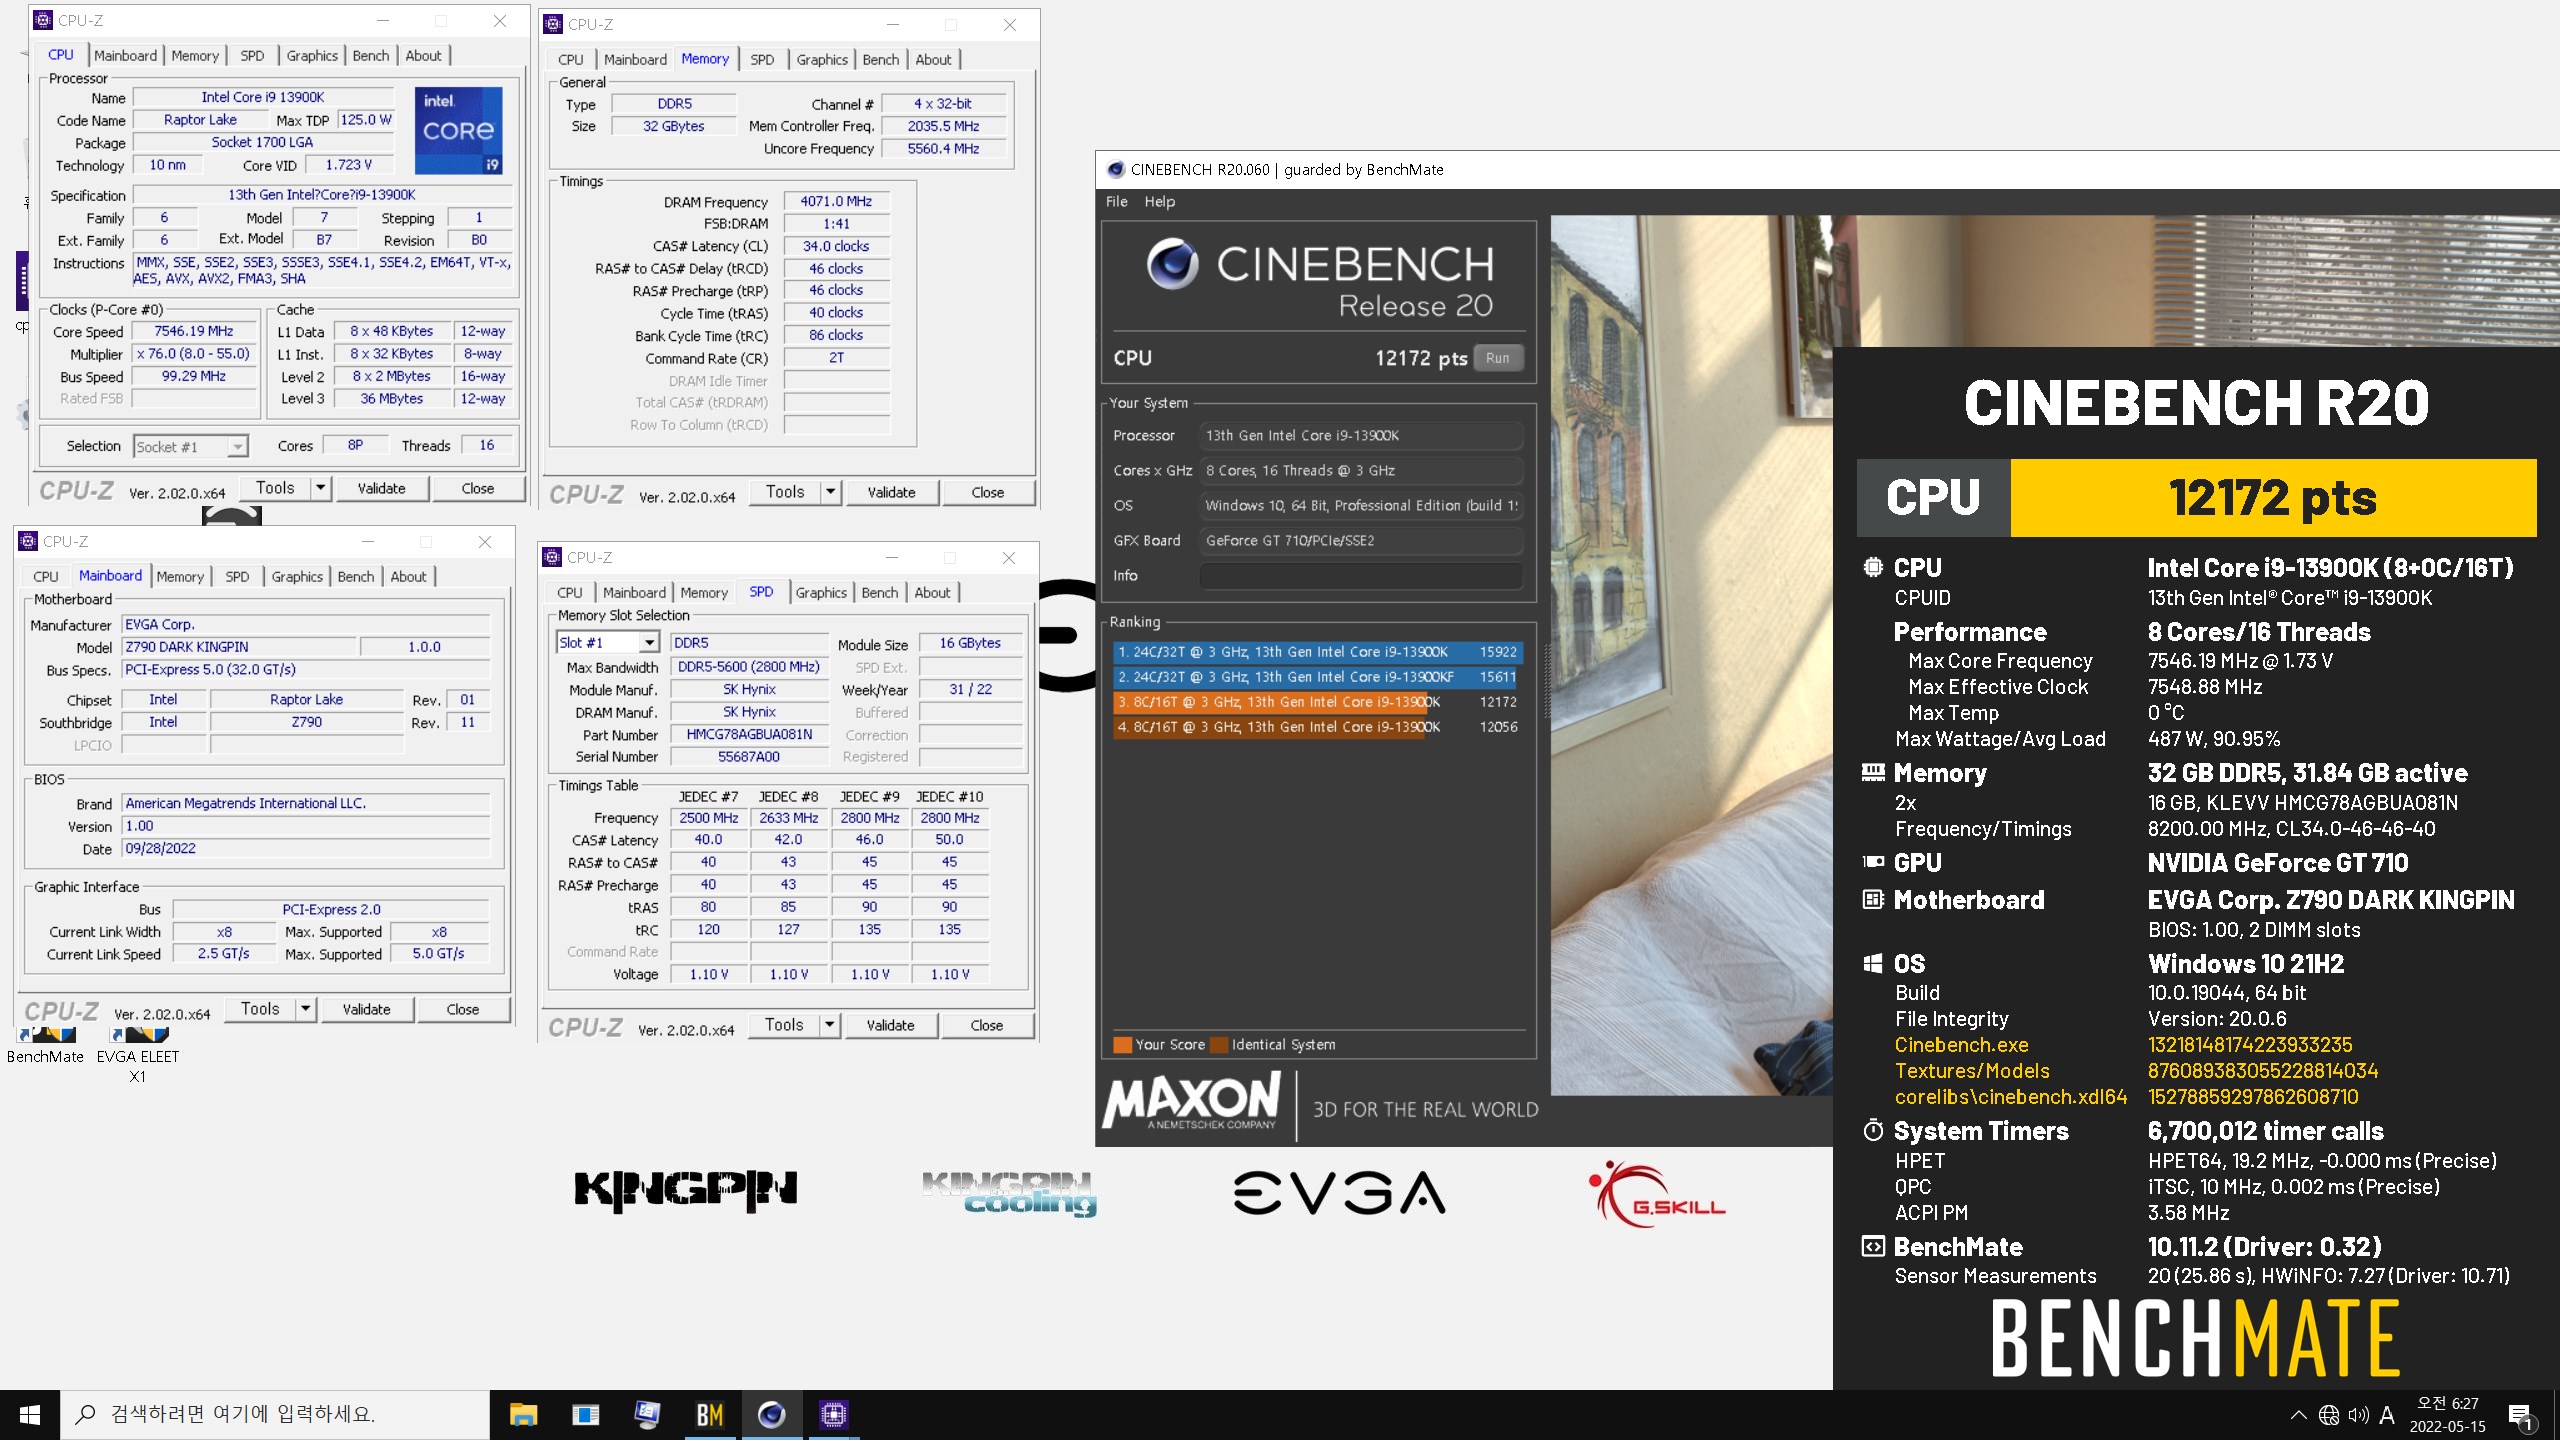2560x1440 pixels.
Task: Click the CPU-Z title icon of Memory window
Action: 553,24
